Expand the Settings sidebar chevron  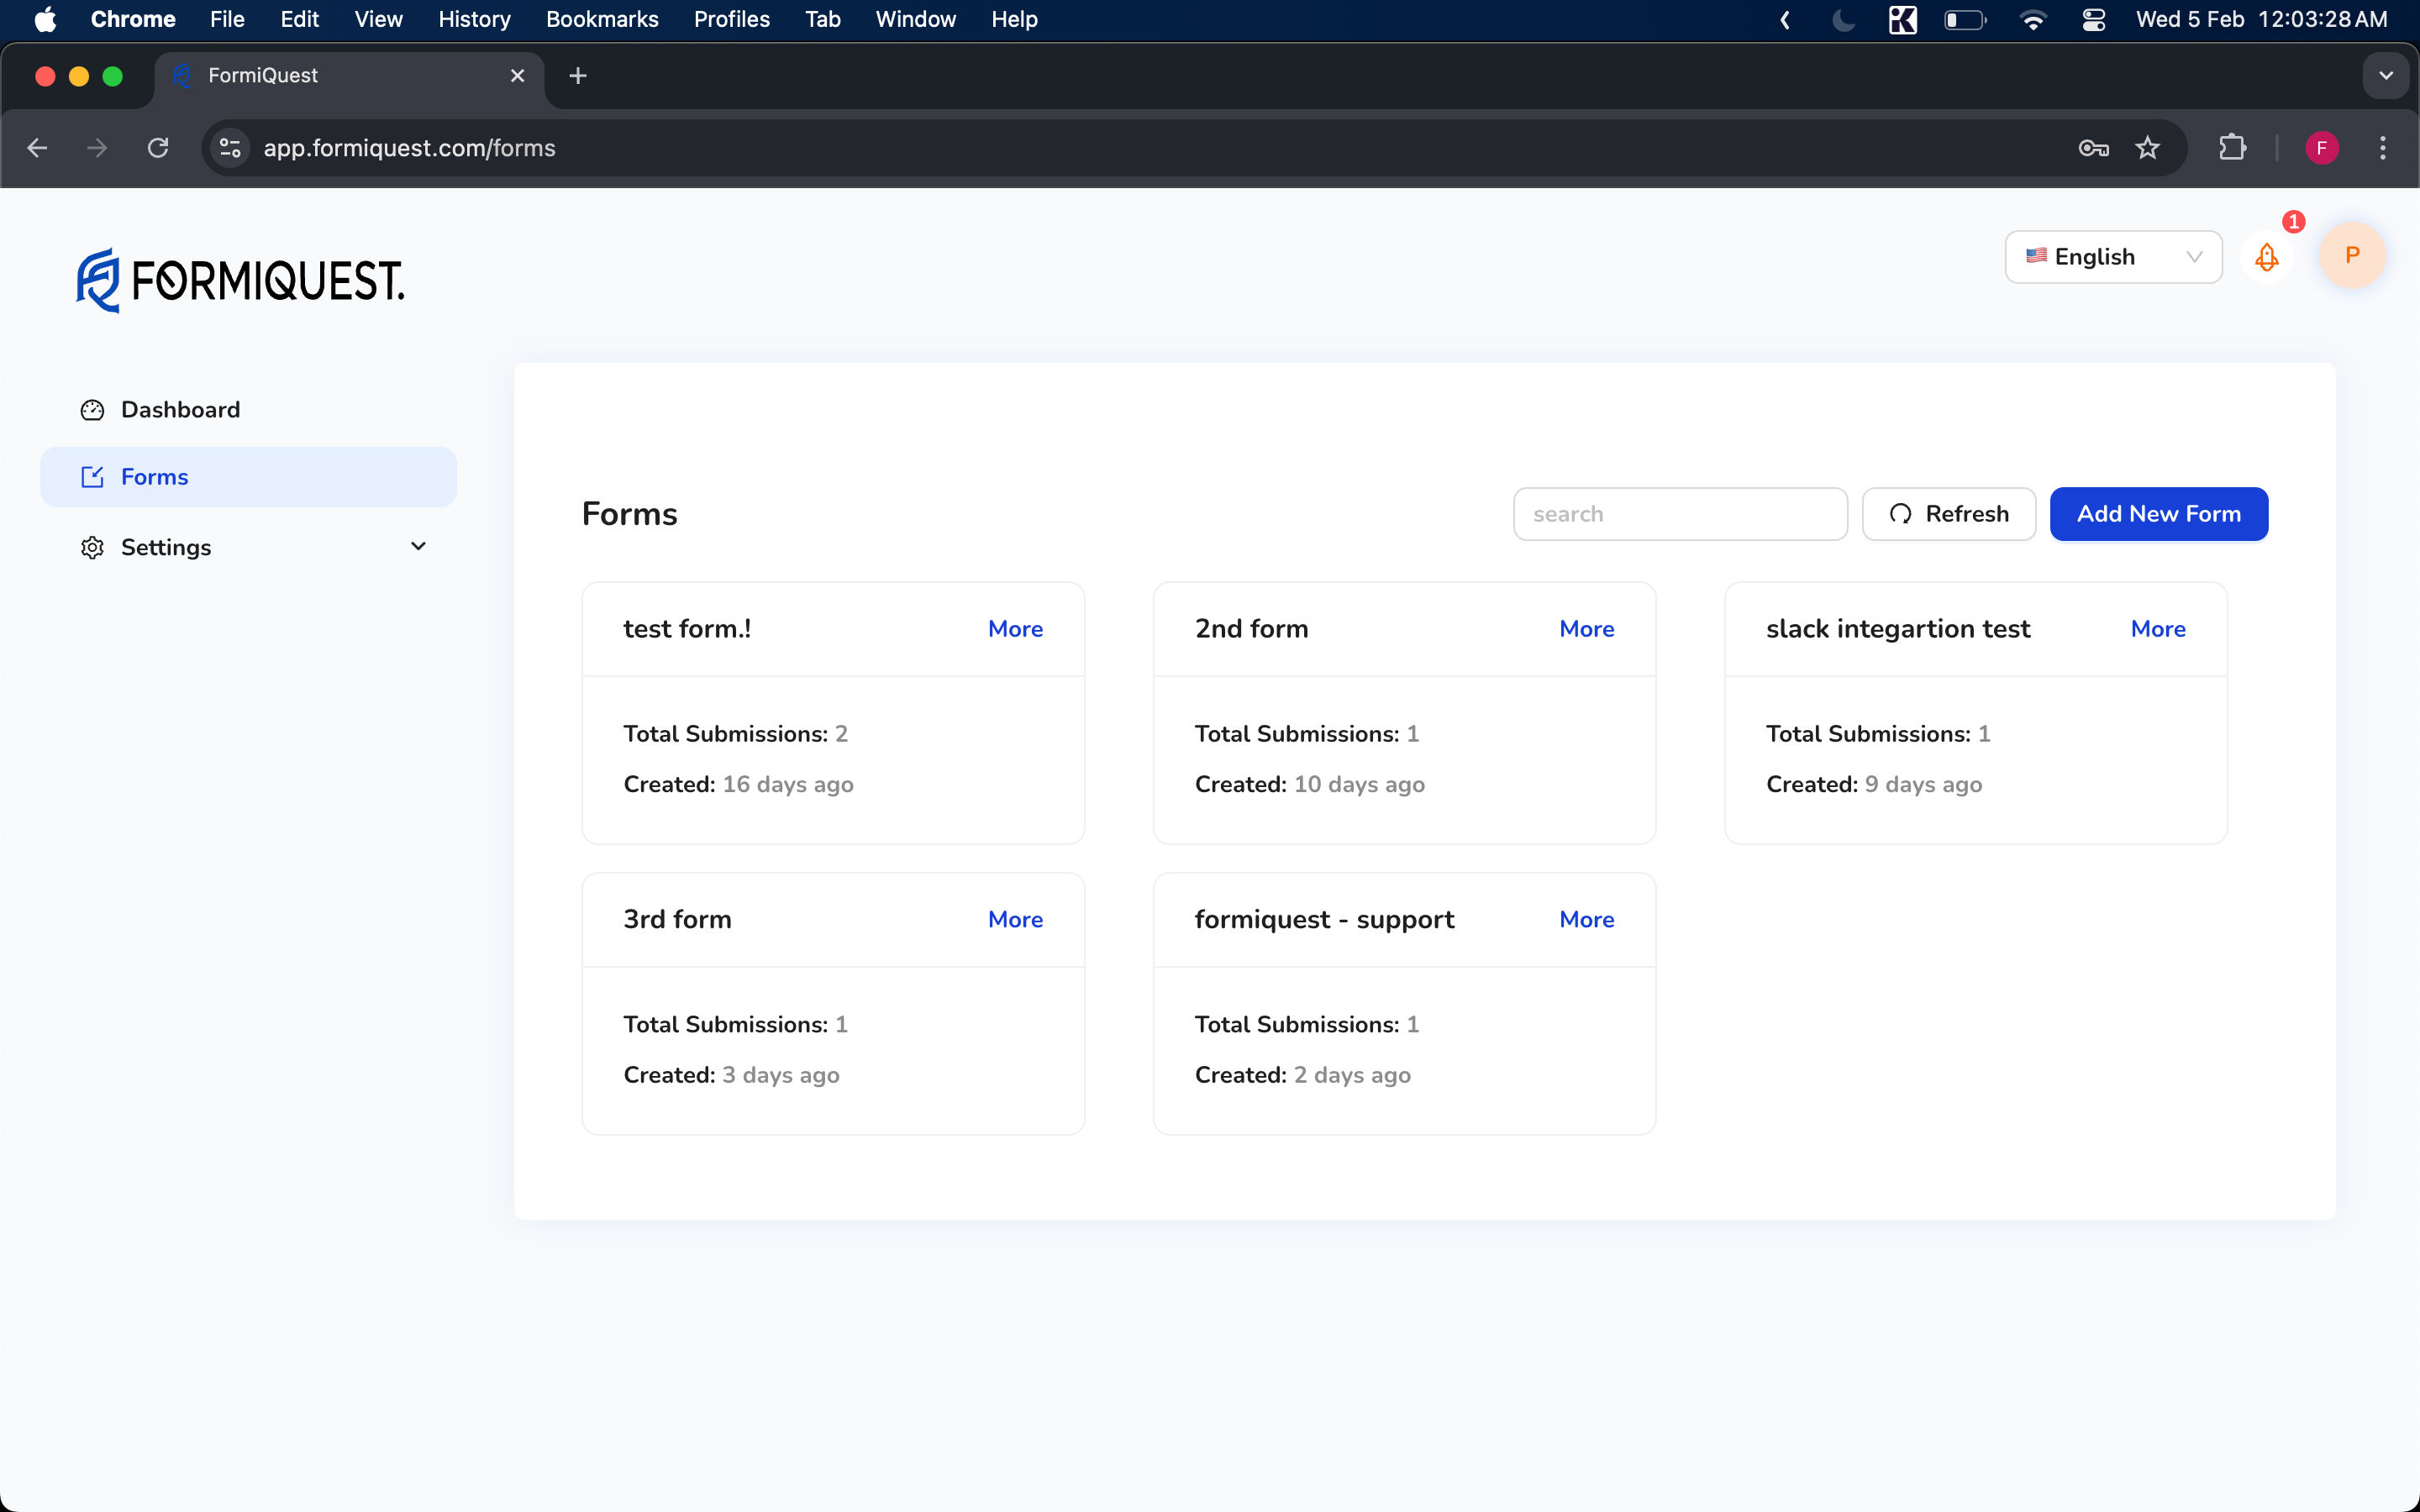click(418, 546)
